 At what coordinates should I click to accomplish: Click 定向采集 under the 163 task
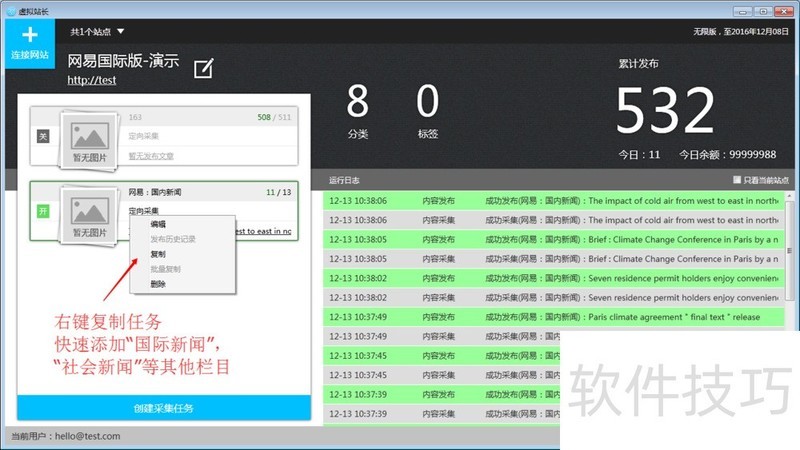[x=143, y=136]
